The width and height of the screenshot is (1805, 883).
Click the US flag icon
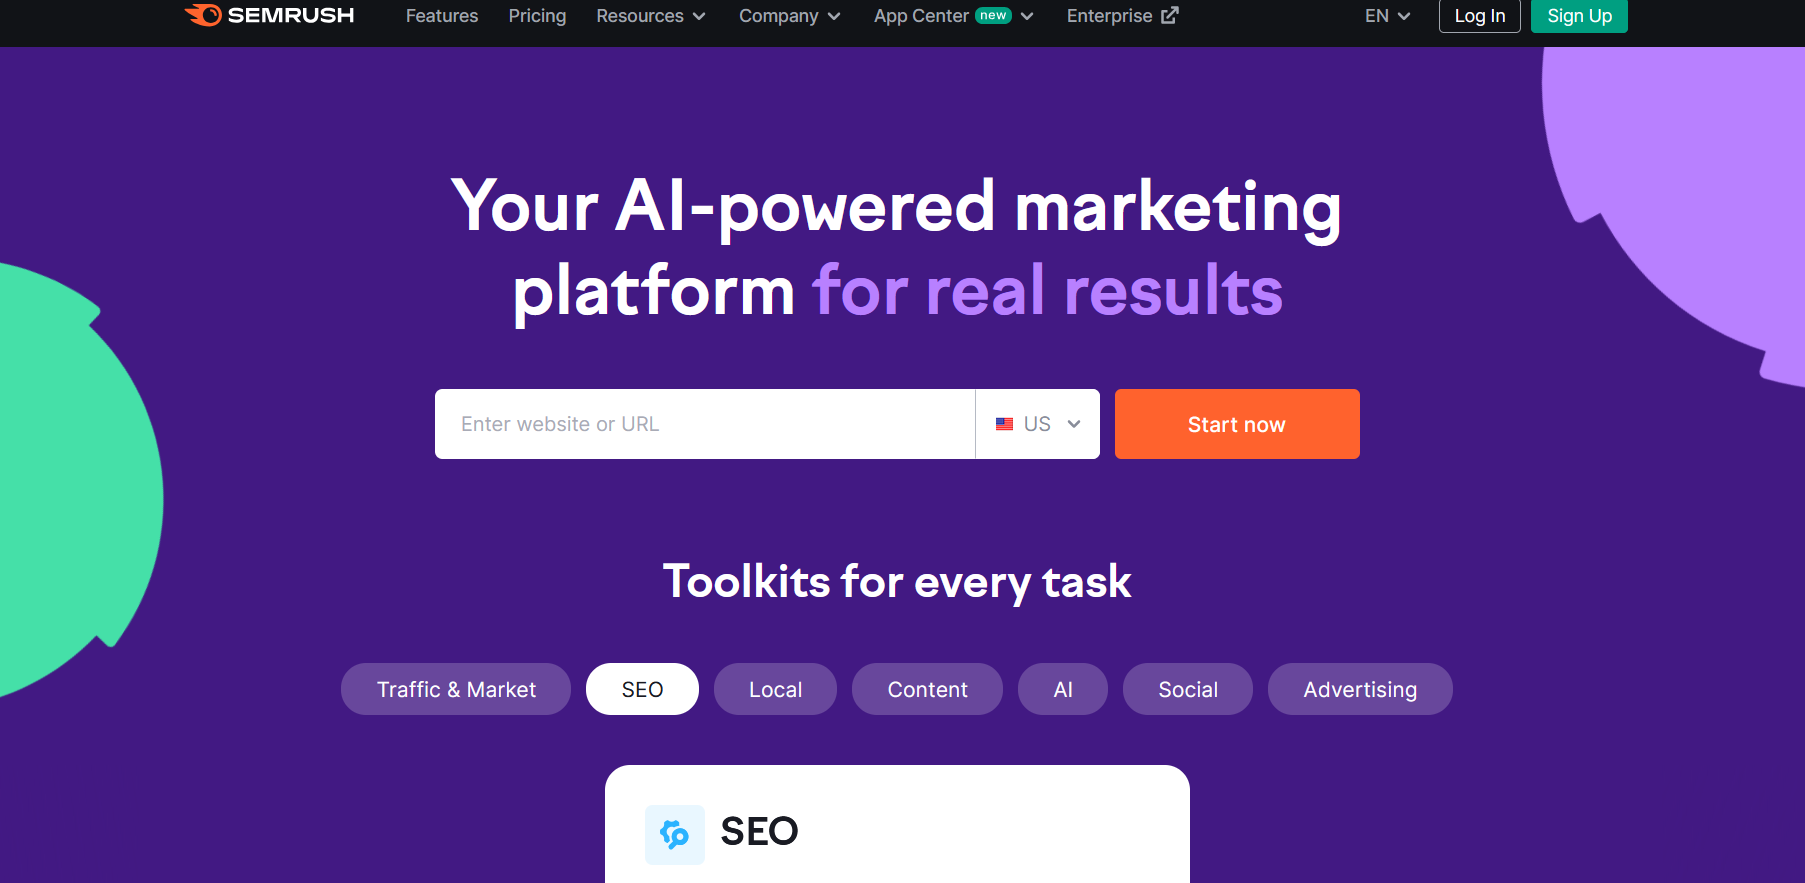(x=1005, y=424)
